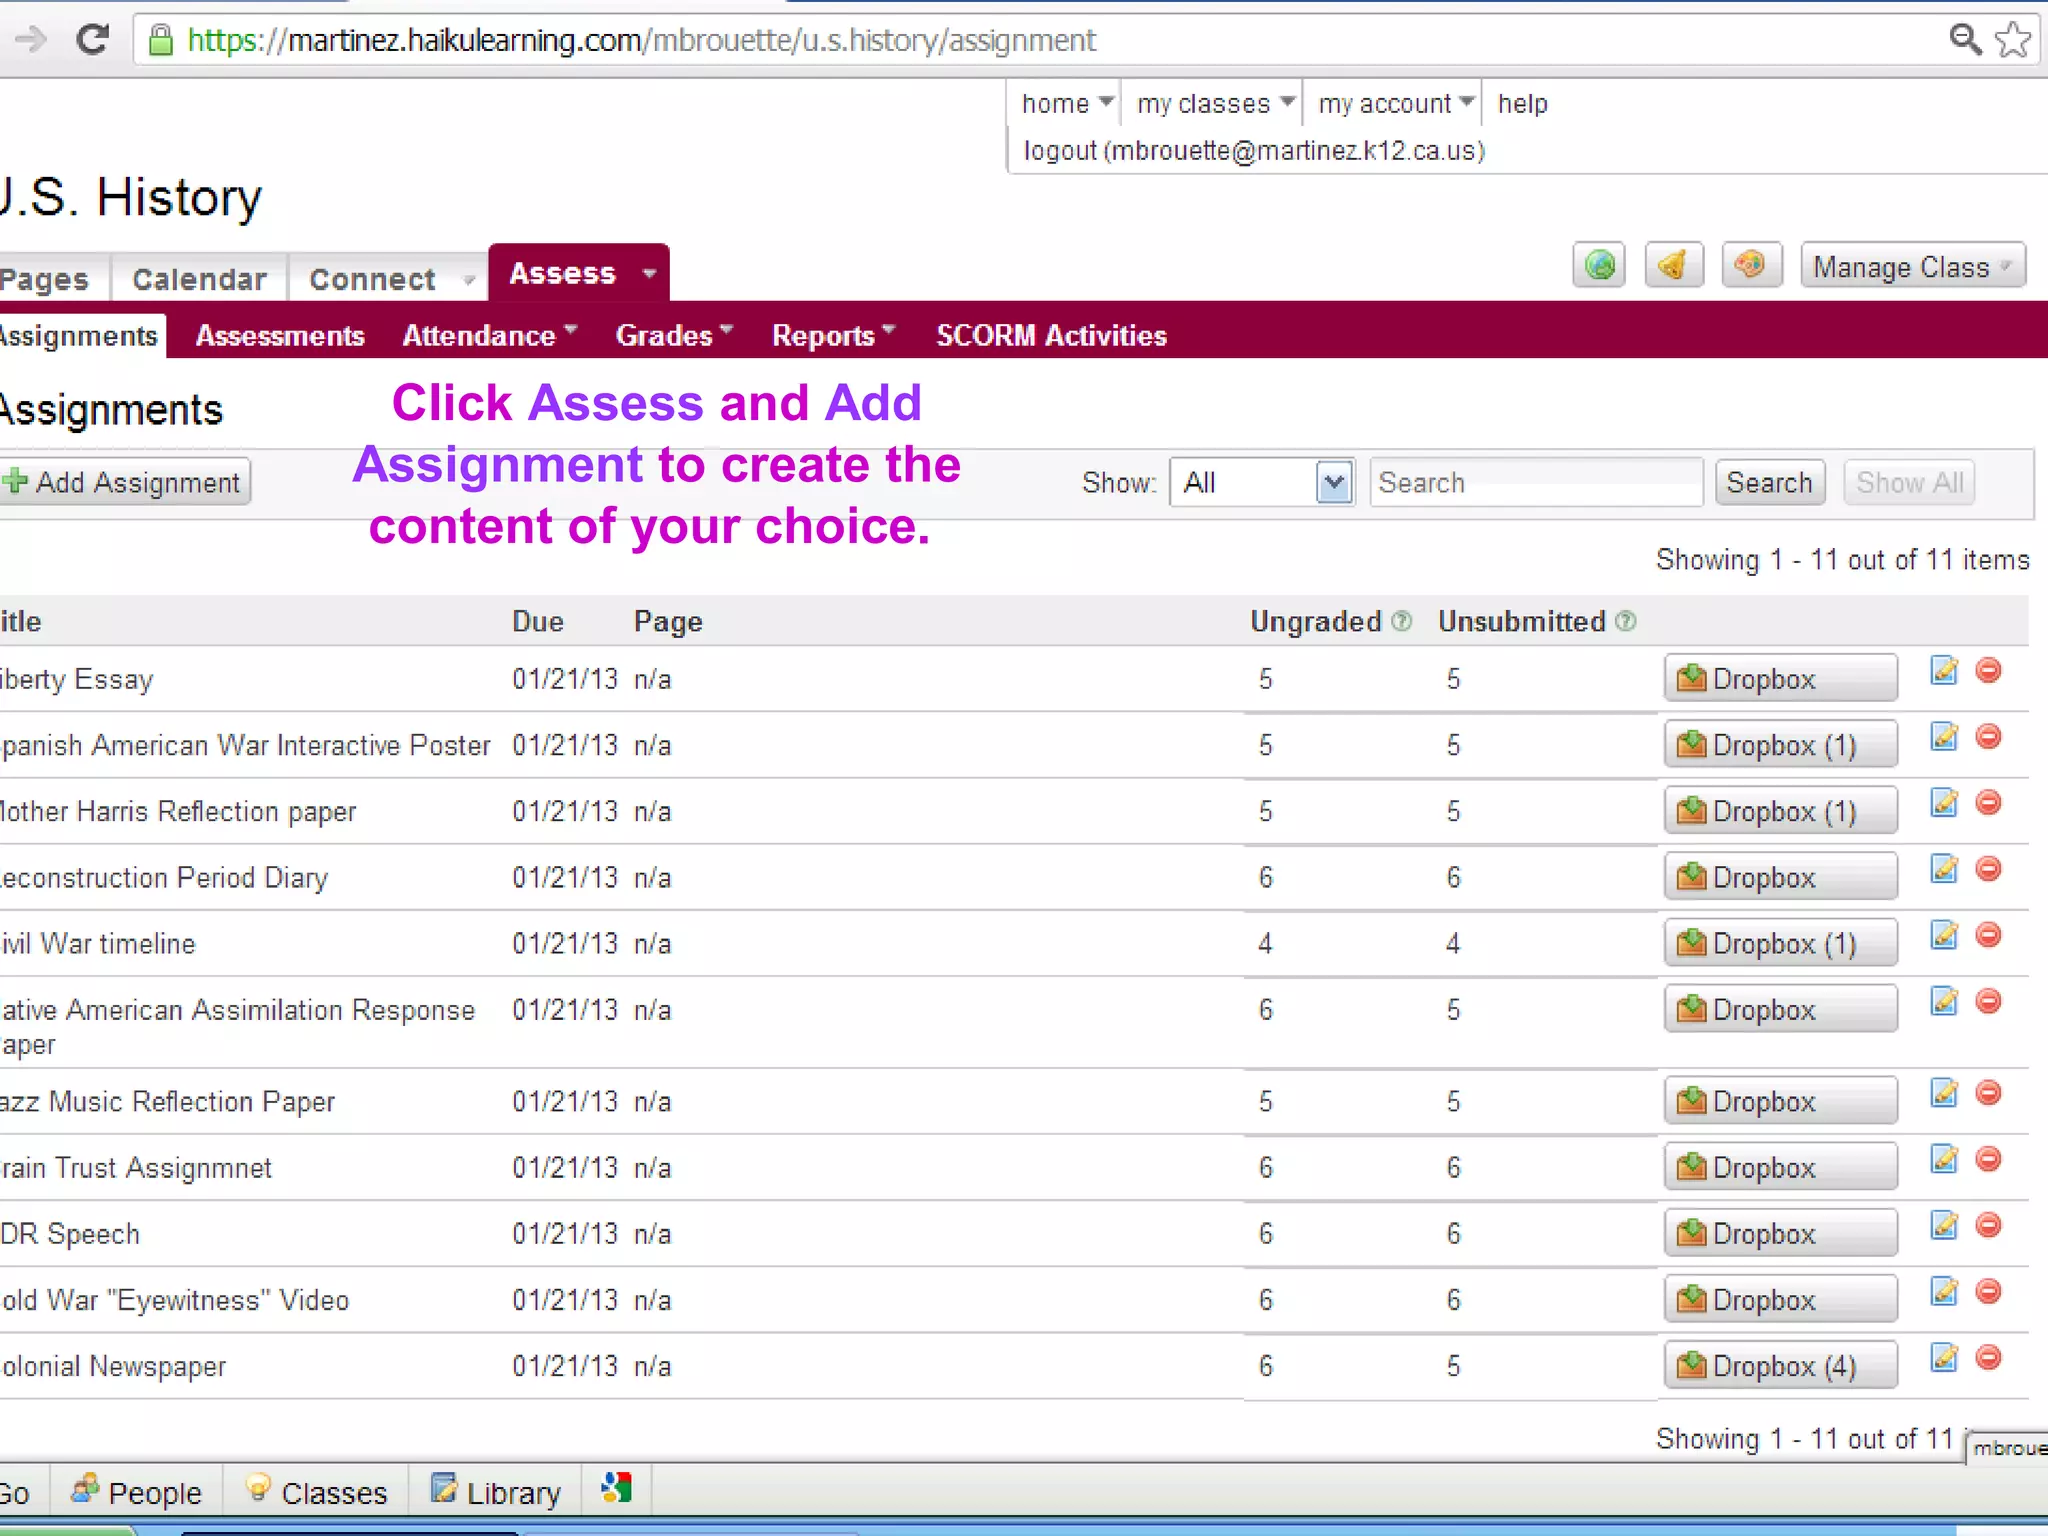Delete Brain Trust Assignmnet entry
2048x1536 pixels.
[x=1989, y=1159]
